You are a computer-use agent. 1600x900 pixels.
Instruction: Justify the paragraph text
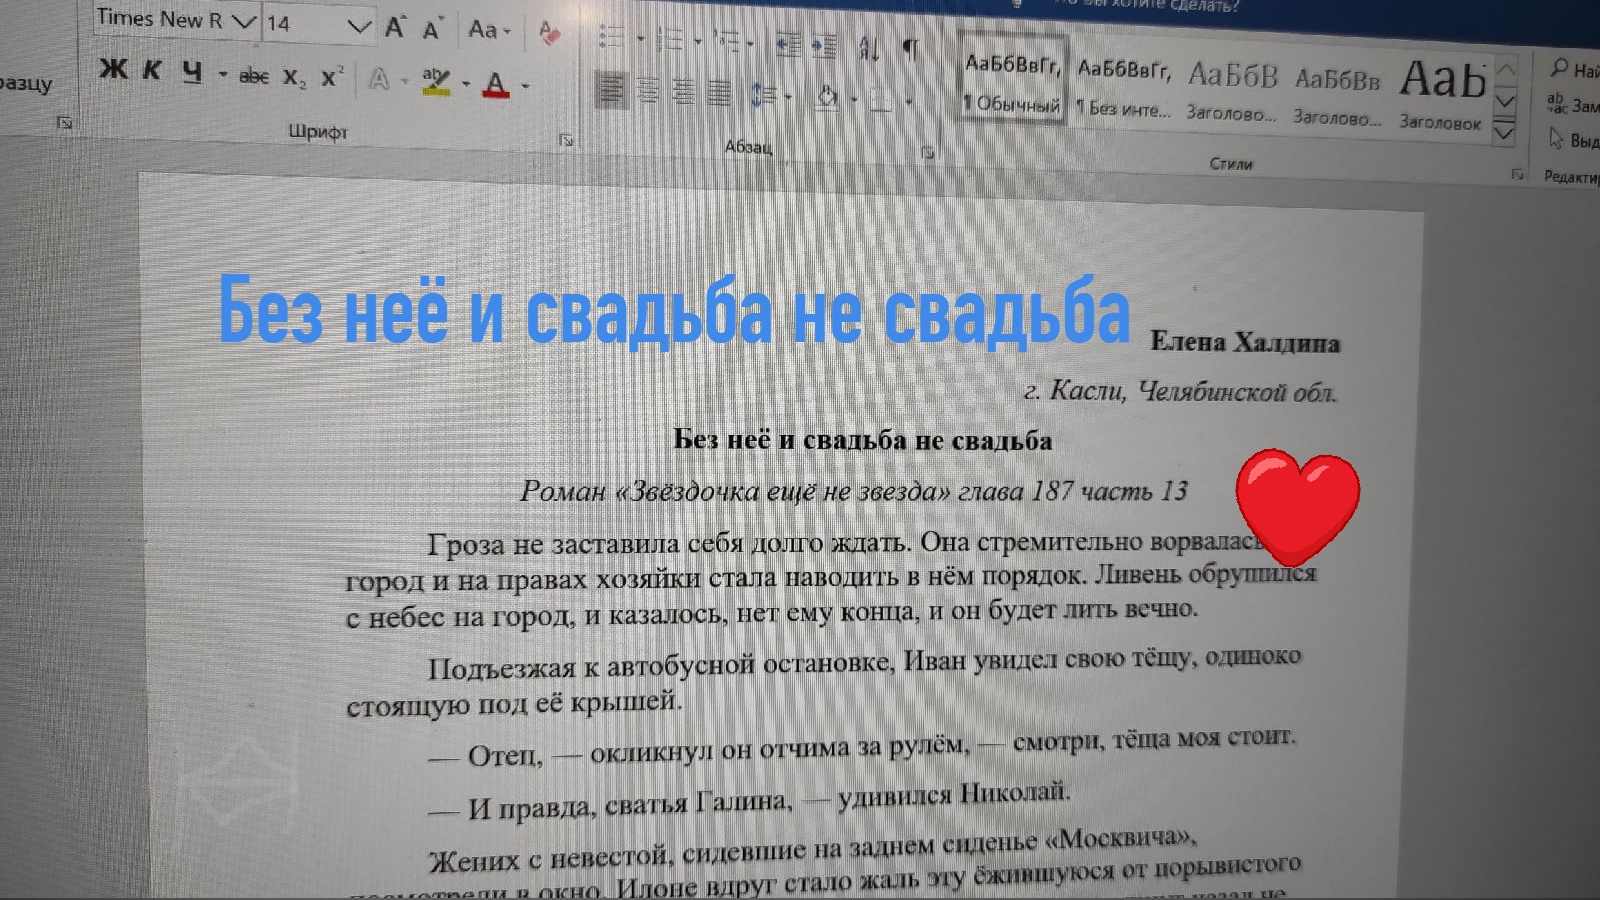pyautogui.click(x=719, y=93)
